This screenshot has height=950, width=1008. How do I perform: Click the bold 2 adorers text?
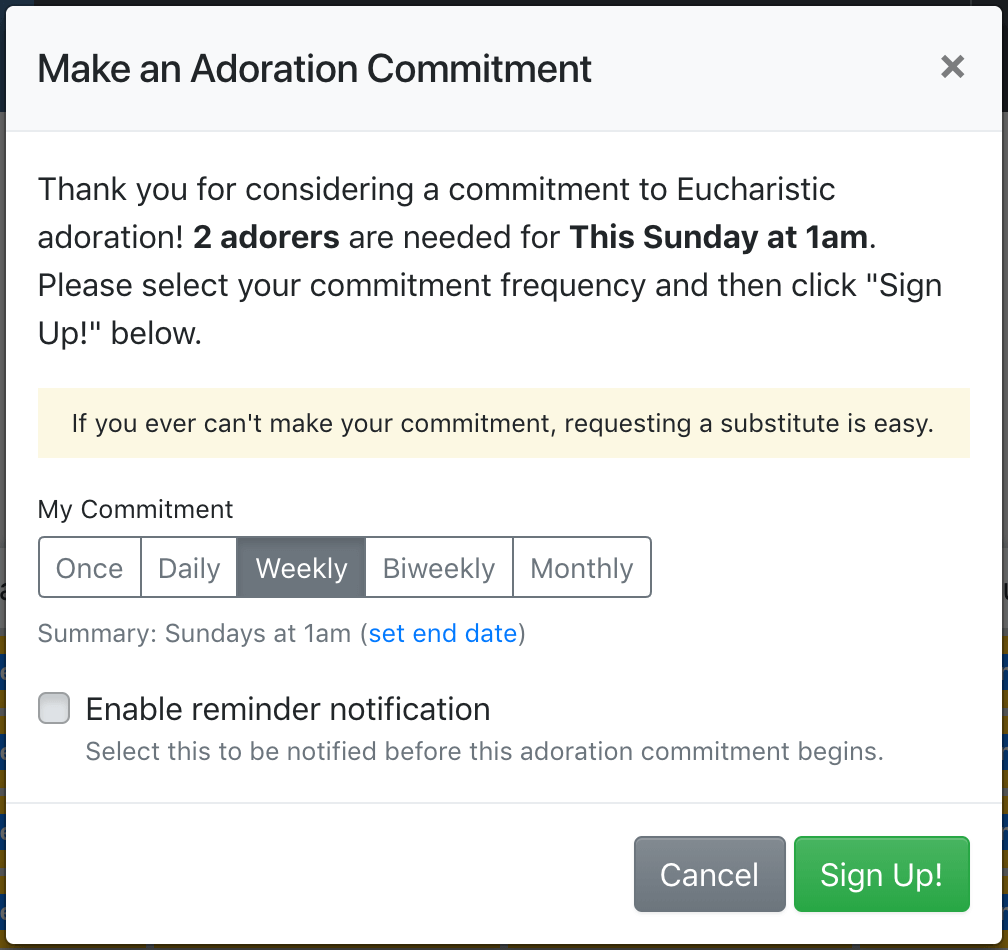coord(266,237)
